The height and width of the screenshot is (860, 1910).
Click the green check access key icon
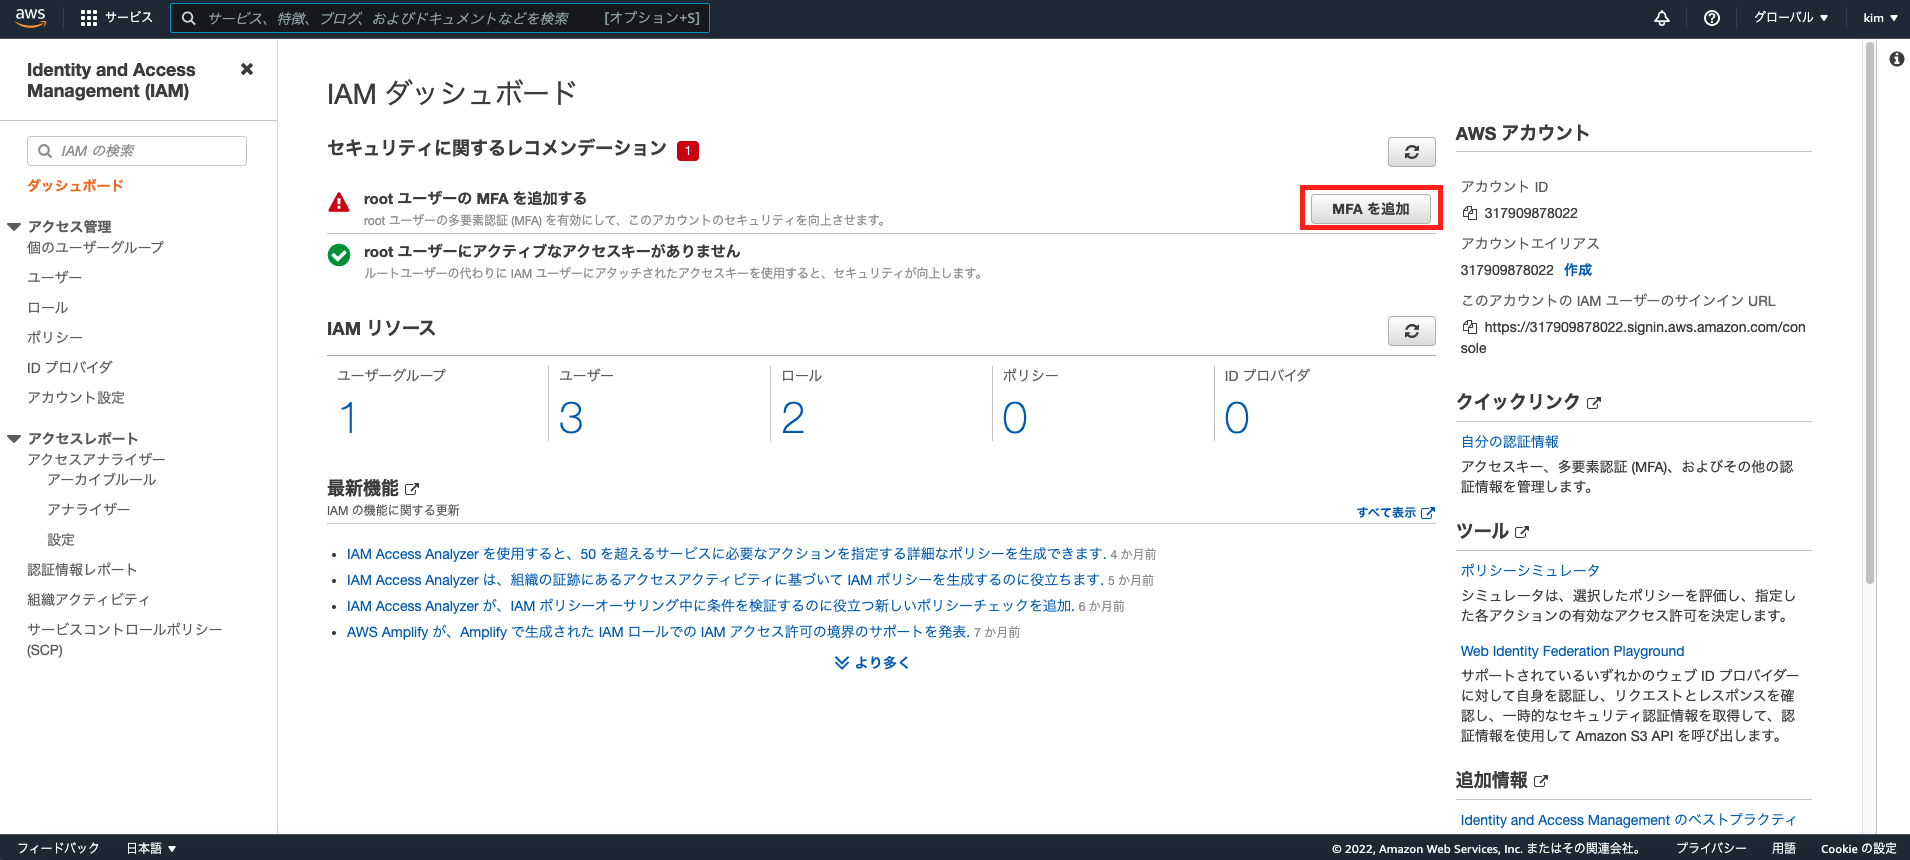tap(339, 255)
